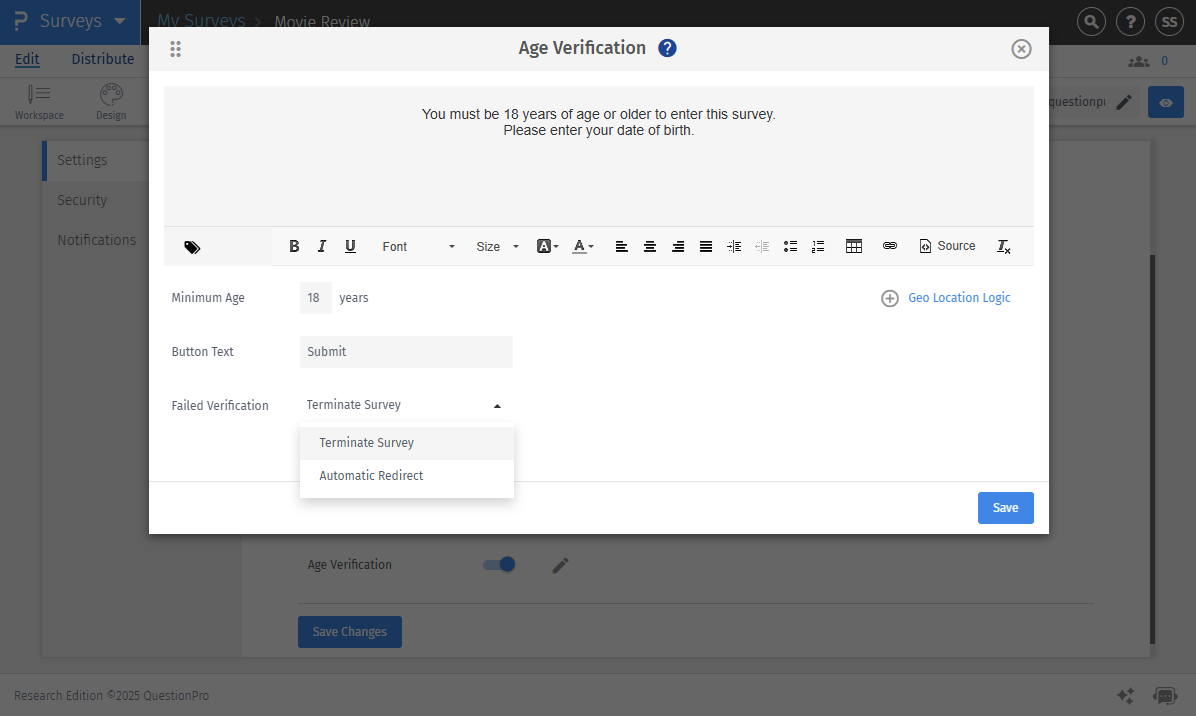This screenshot has height=716, width=1196.
Task: Select Automatic Redirect from the list
Action: click(x=371, y=475)
